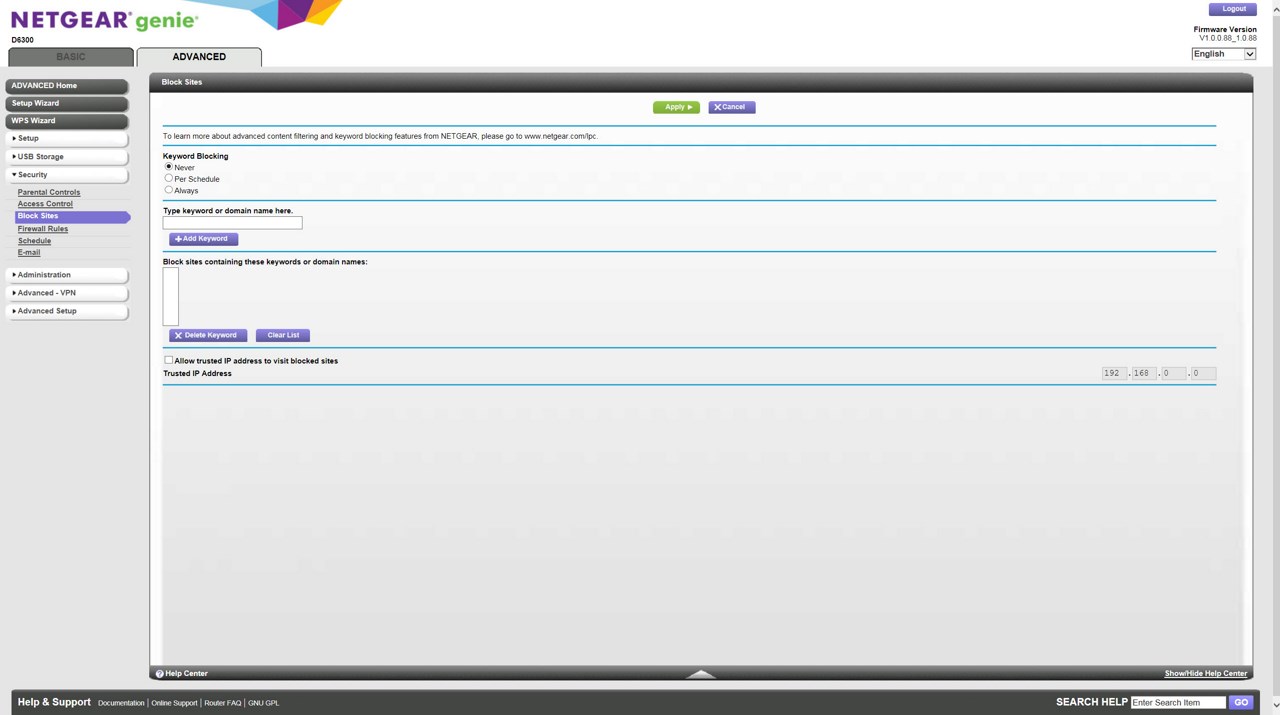Expand the USB Storage menu section

point(68,157)
